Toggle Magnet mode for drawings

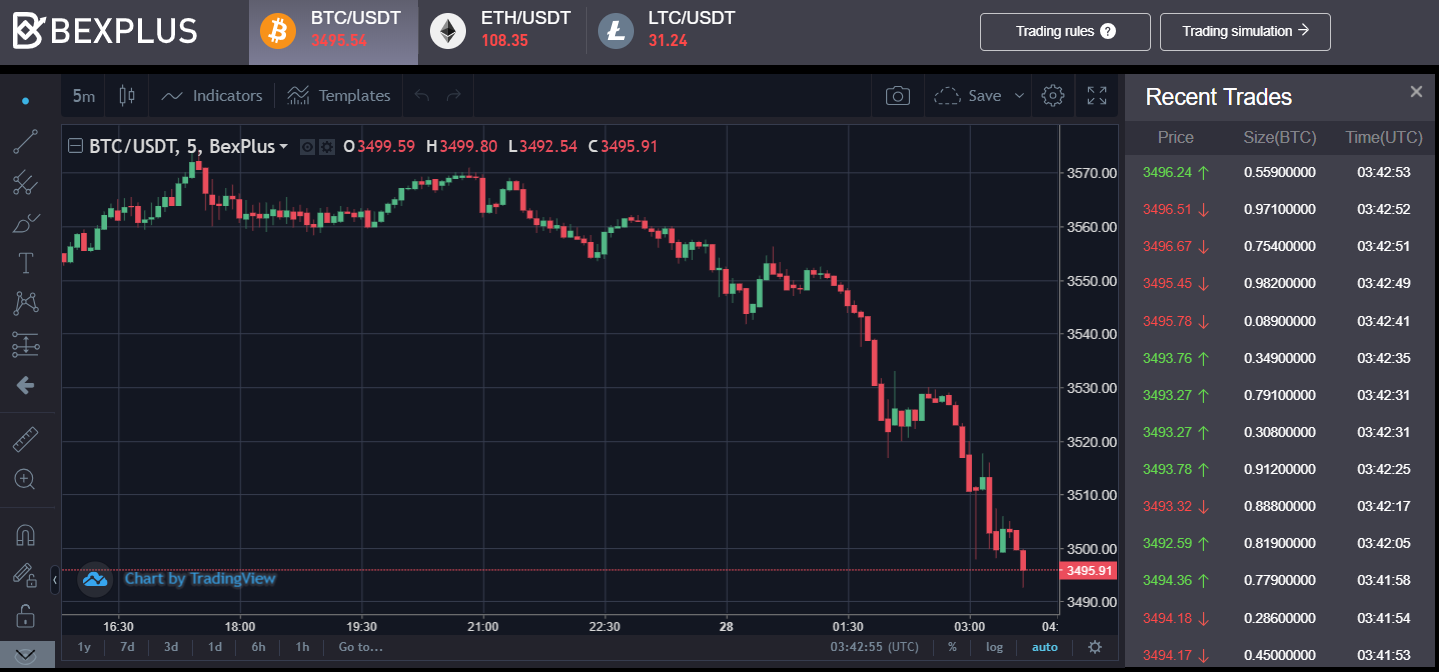pos(26,533)
